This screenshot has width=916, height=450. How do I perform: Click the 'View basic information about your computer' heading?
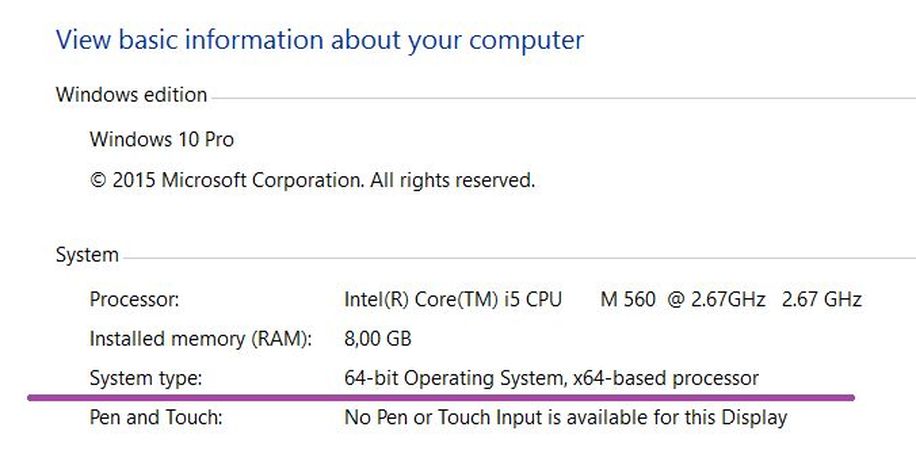click(319, 41)
